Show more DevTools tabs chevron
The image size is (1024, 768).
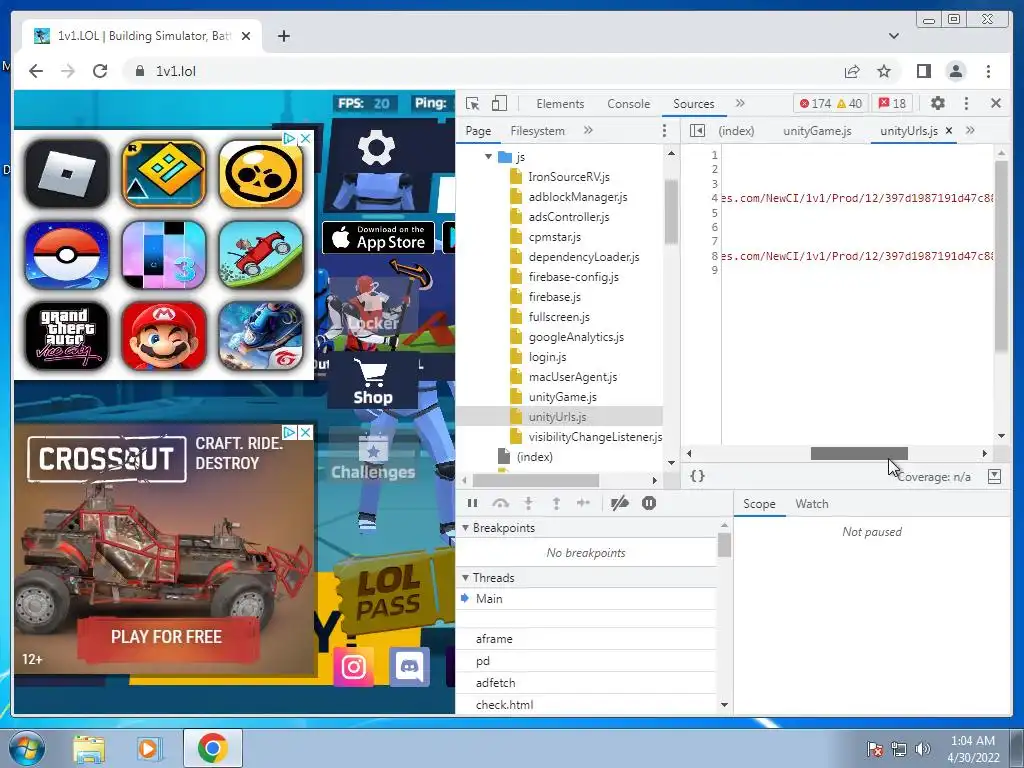click(x=740, y=103)
